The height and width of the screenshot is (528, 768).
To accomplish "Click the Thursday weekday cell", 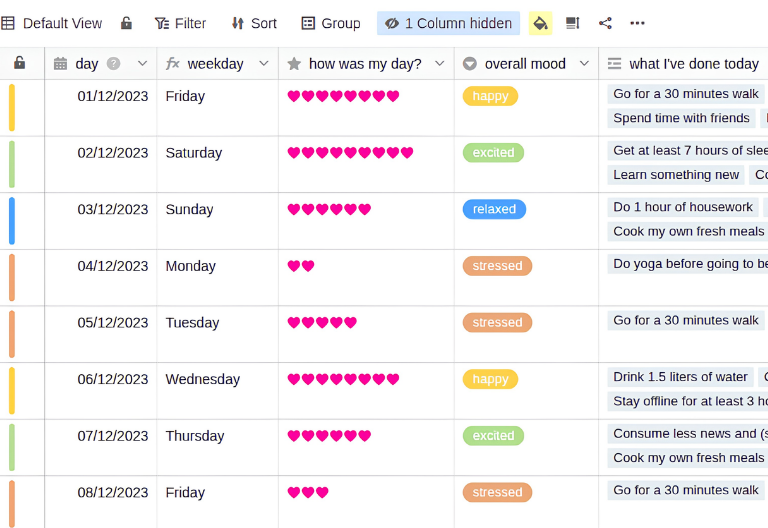I will pos(217,447).
